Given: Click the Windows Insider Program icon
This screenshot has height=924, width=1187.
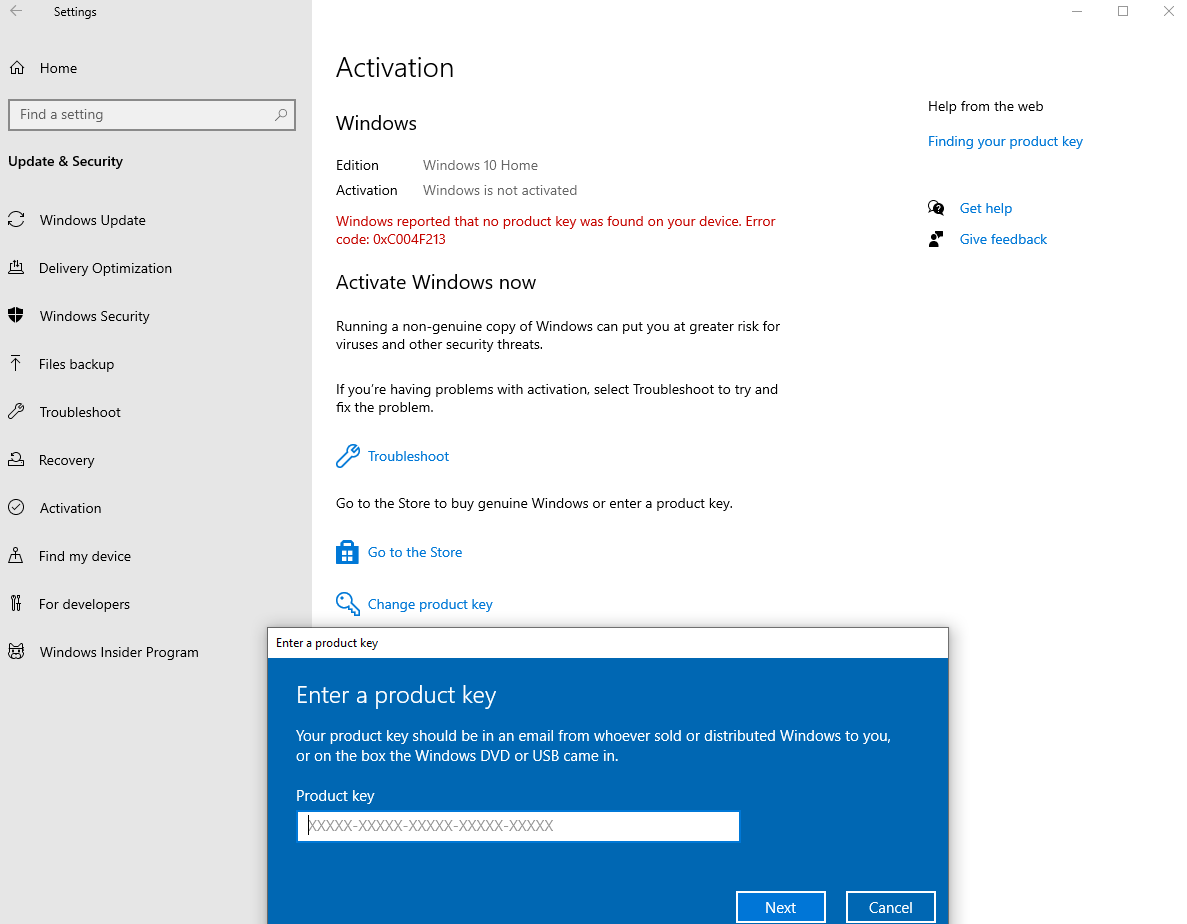Looking at the screenshot, I should [18, 652].
